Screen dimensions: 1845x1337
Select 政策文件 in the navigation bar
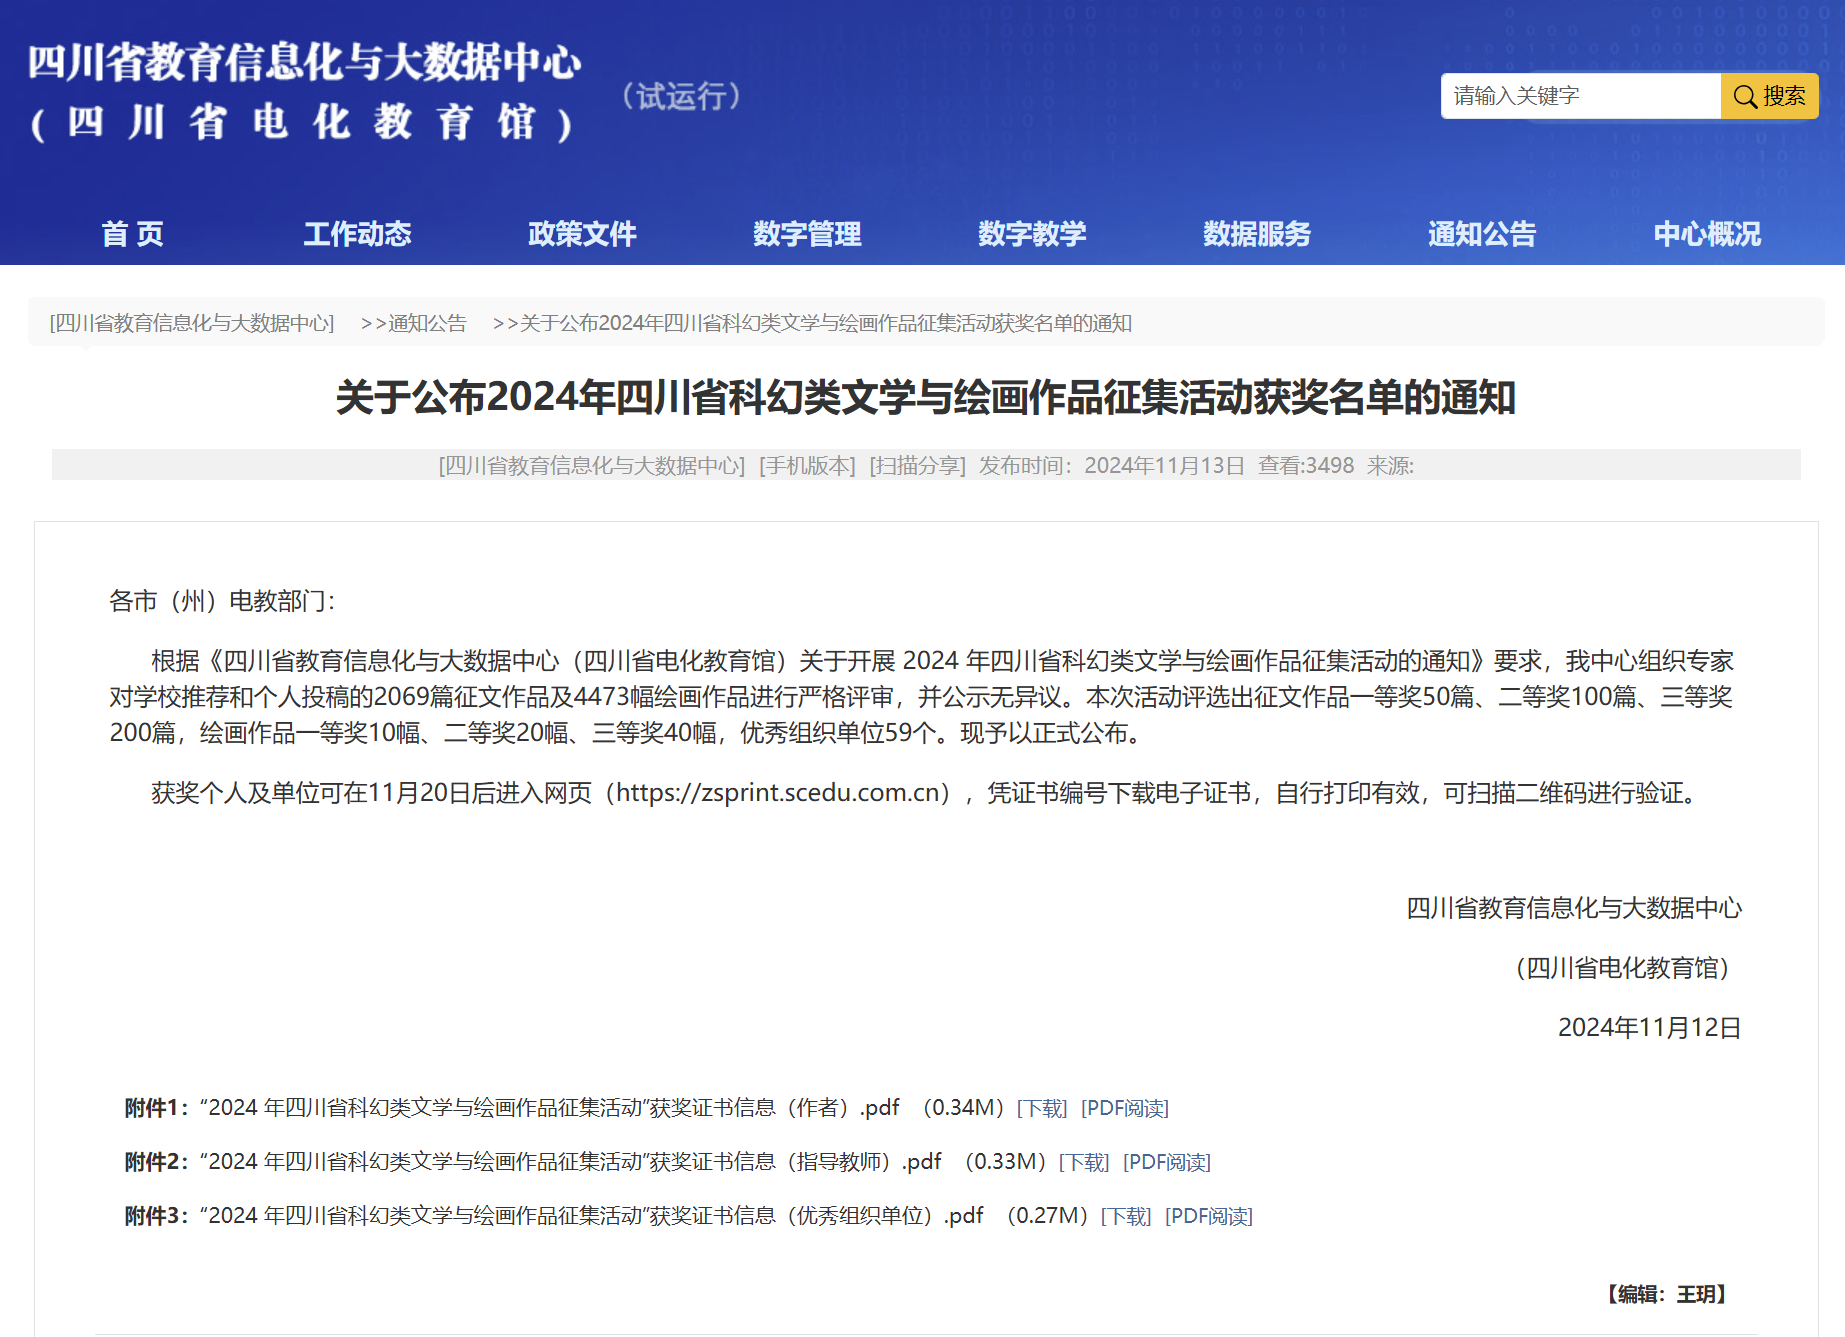[582, 234]
